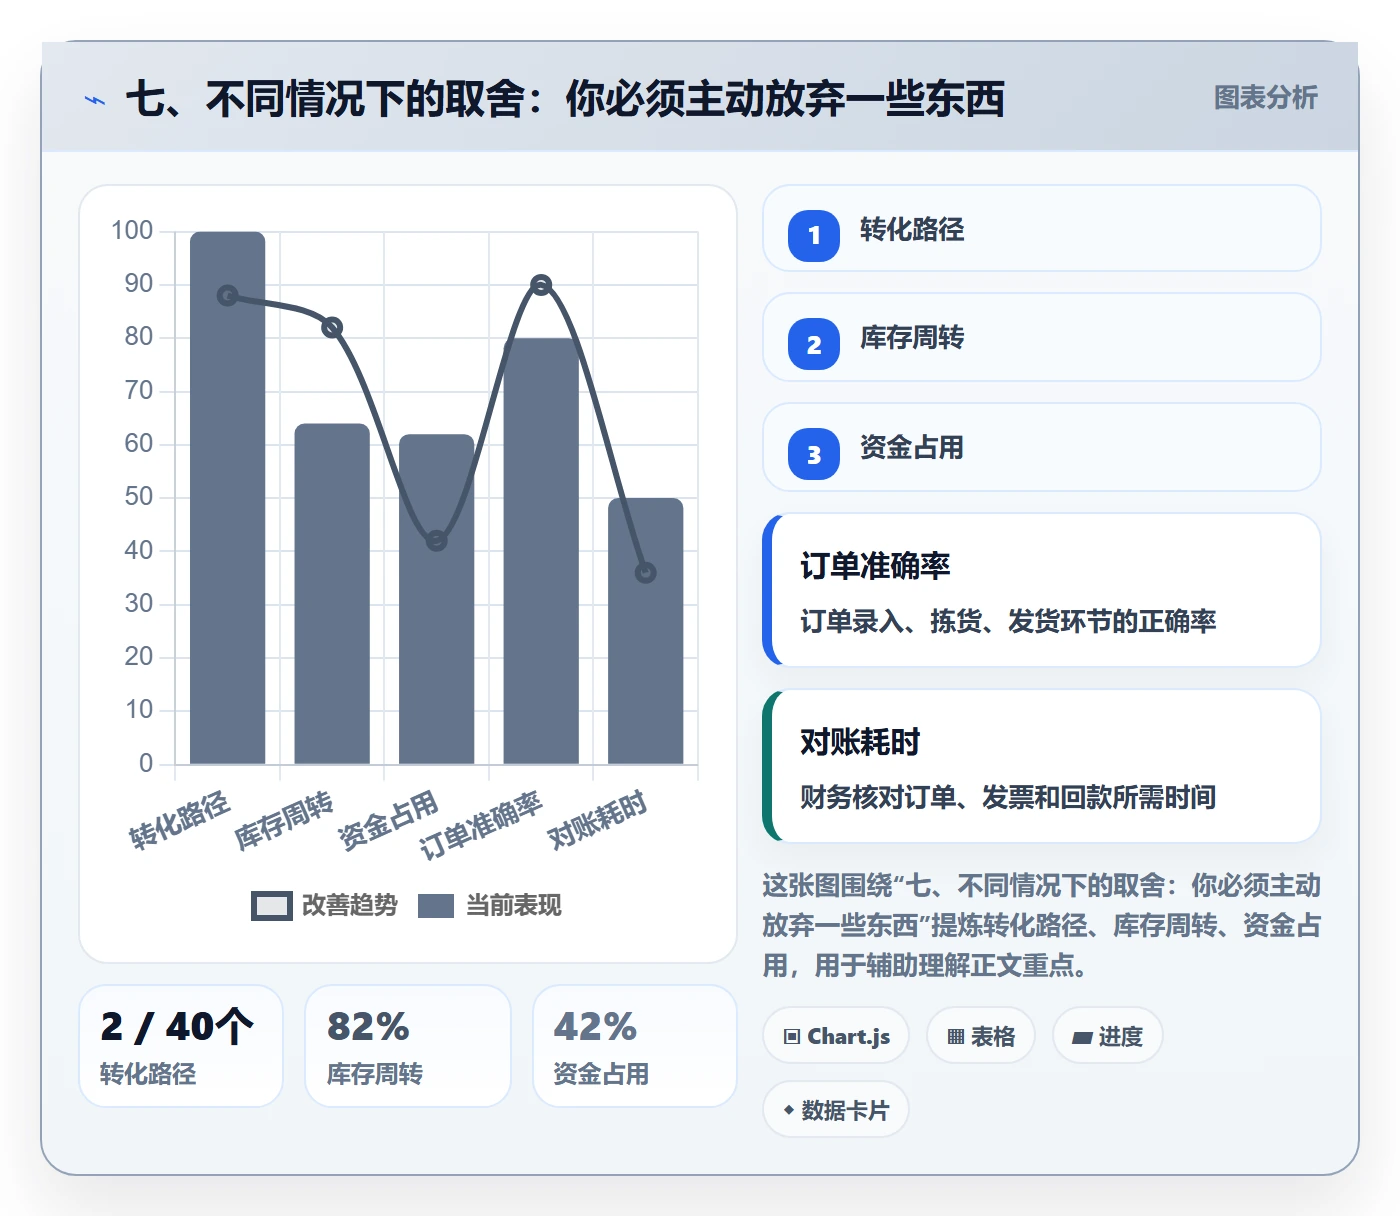Click the 当前表现 legend label
Viewport: 1400px width, 1216px height.
(514, 905)
